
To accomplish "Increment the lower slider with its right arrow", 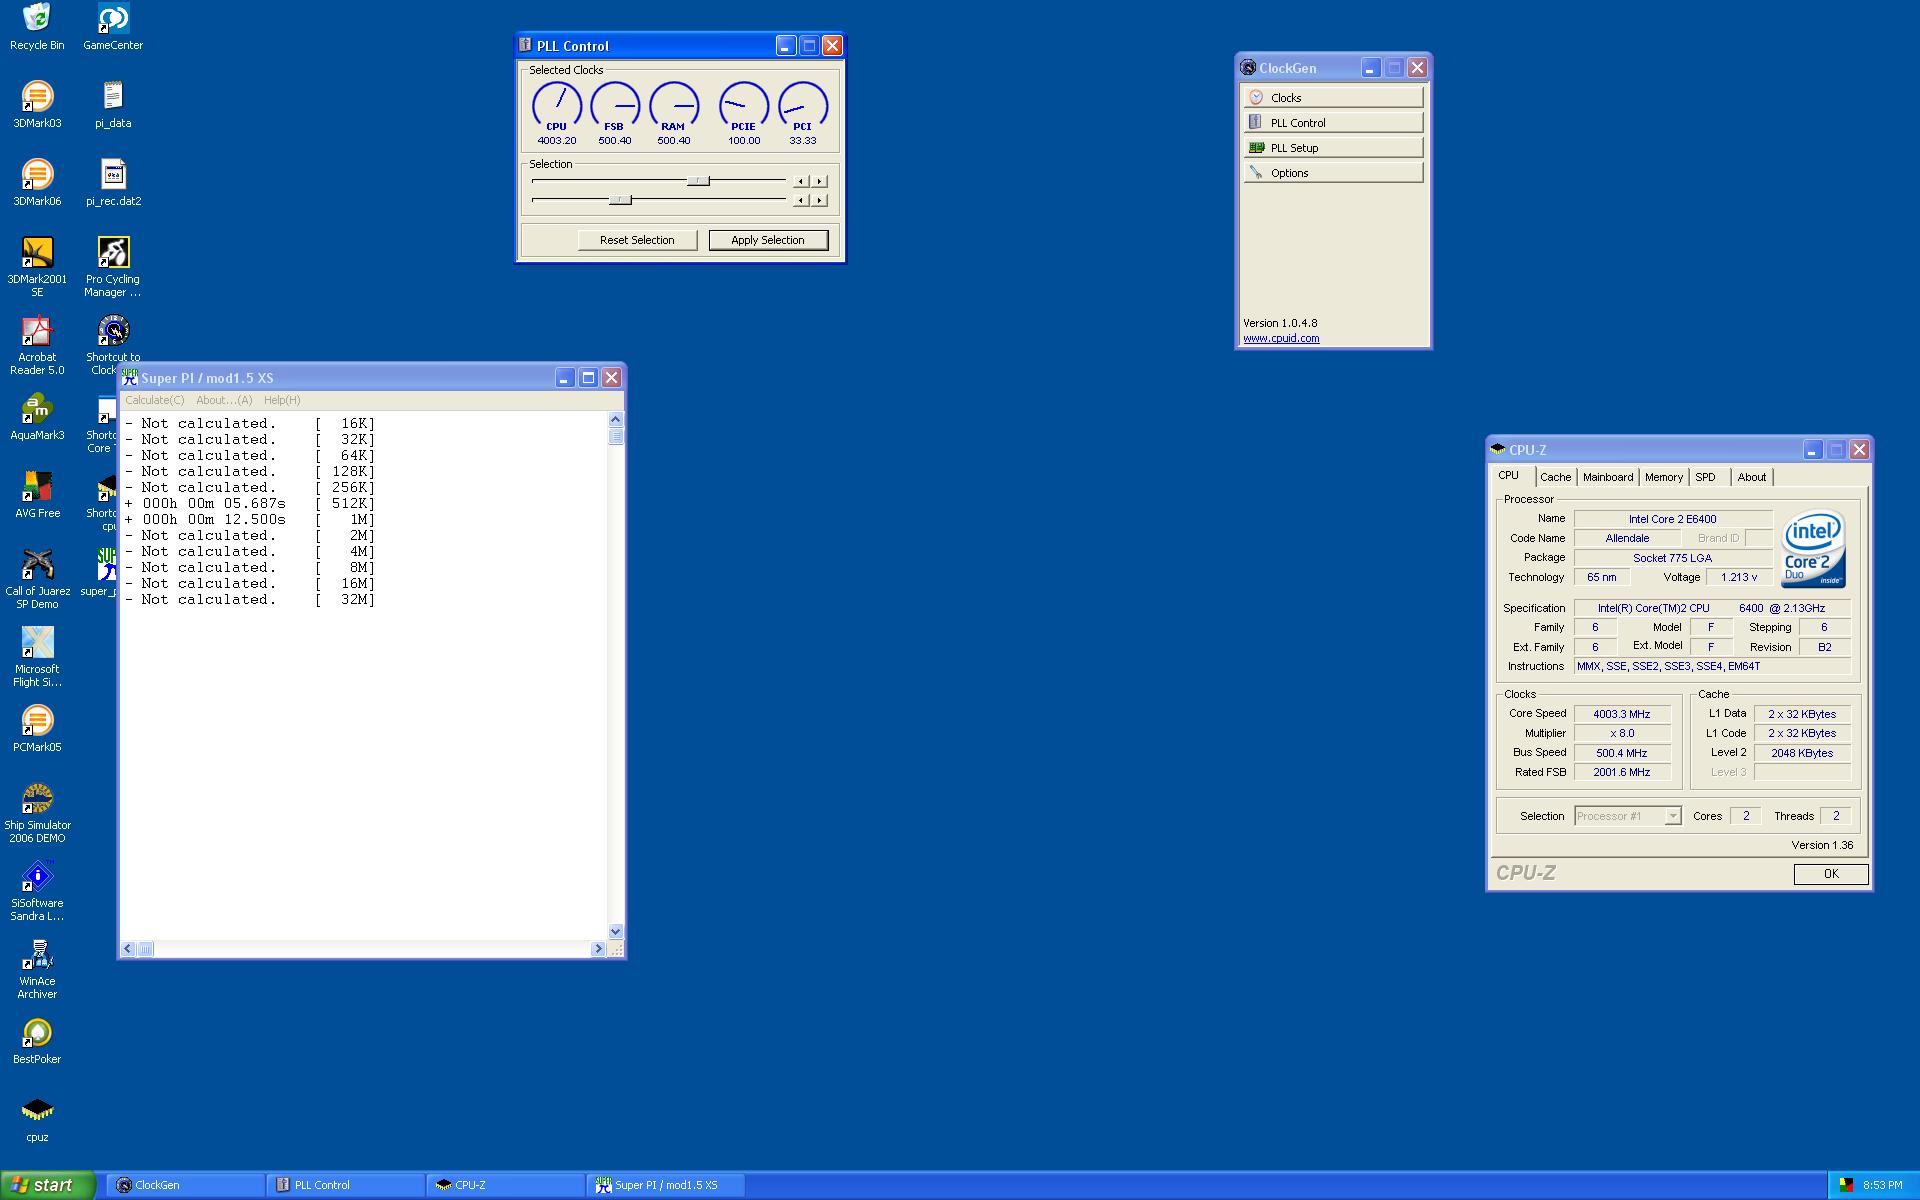I will click(820, 200).
